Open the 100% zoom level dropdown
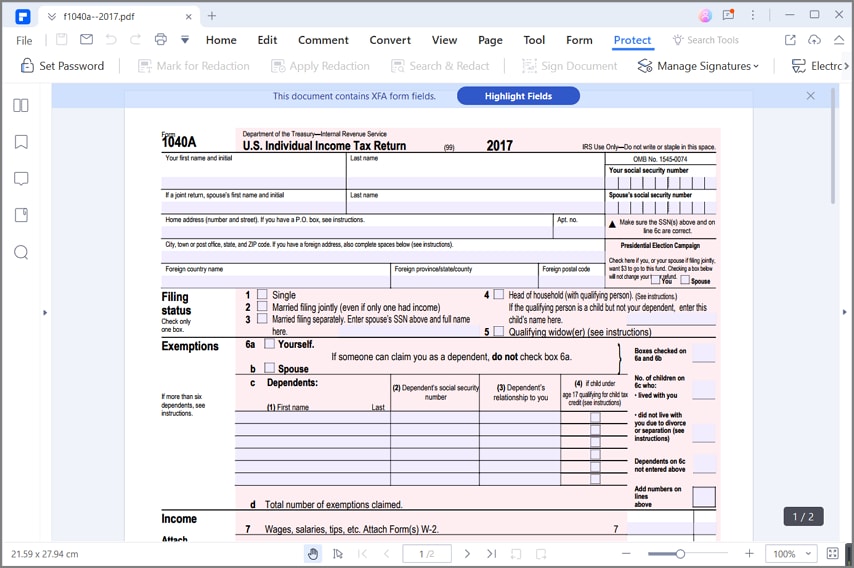The image size is (854, 568). (791, 554)
